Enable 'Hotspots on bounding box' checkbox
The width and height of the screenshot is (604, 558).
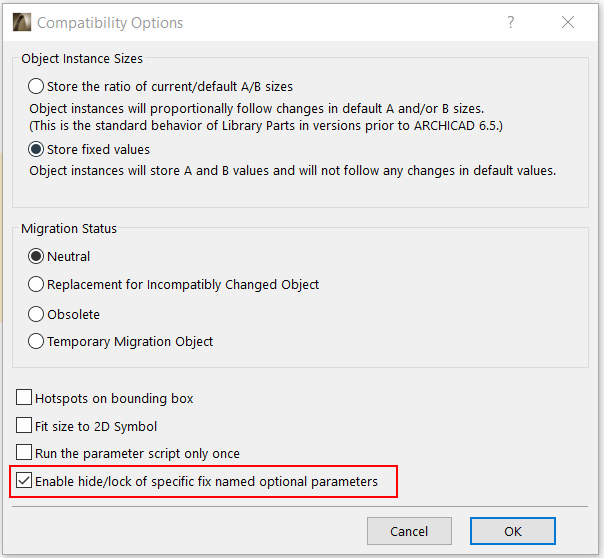tap(25, 398)
